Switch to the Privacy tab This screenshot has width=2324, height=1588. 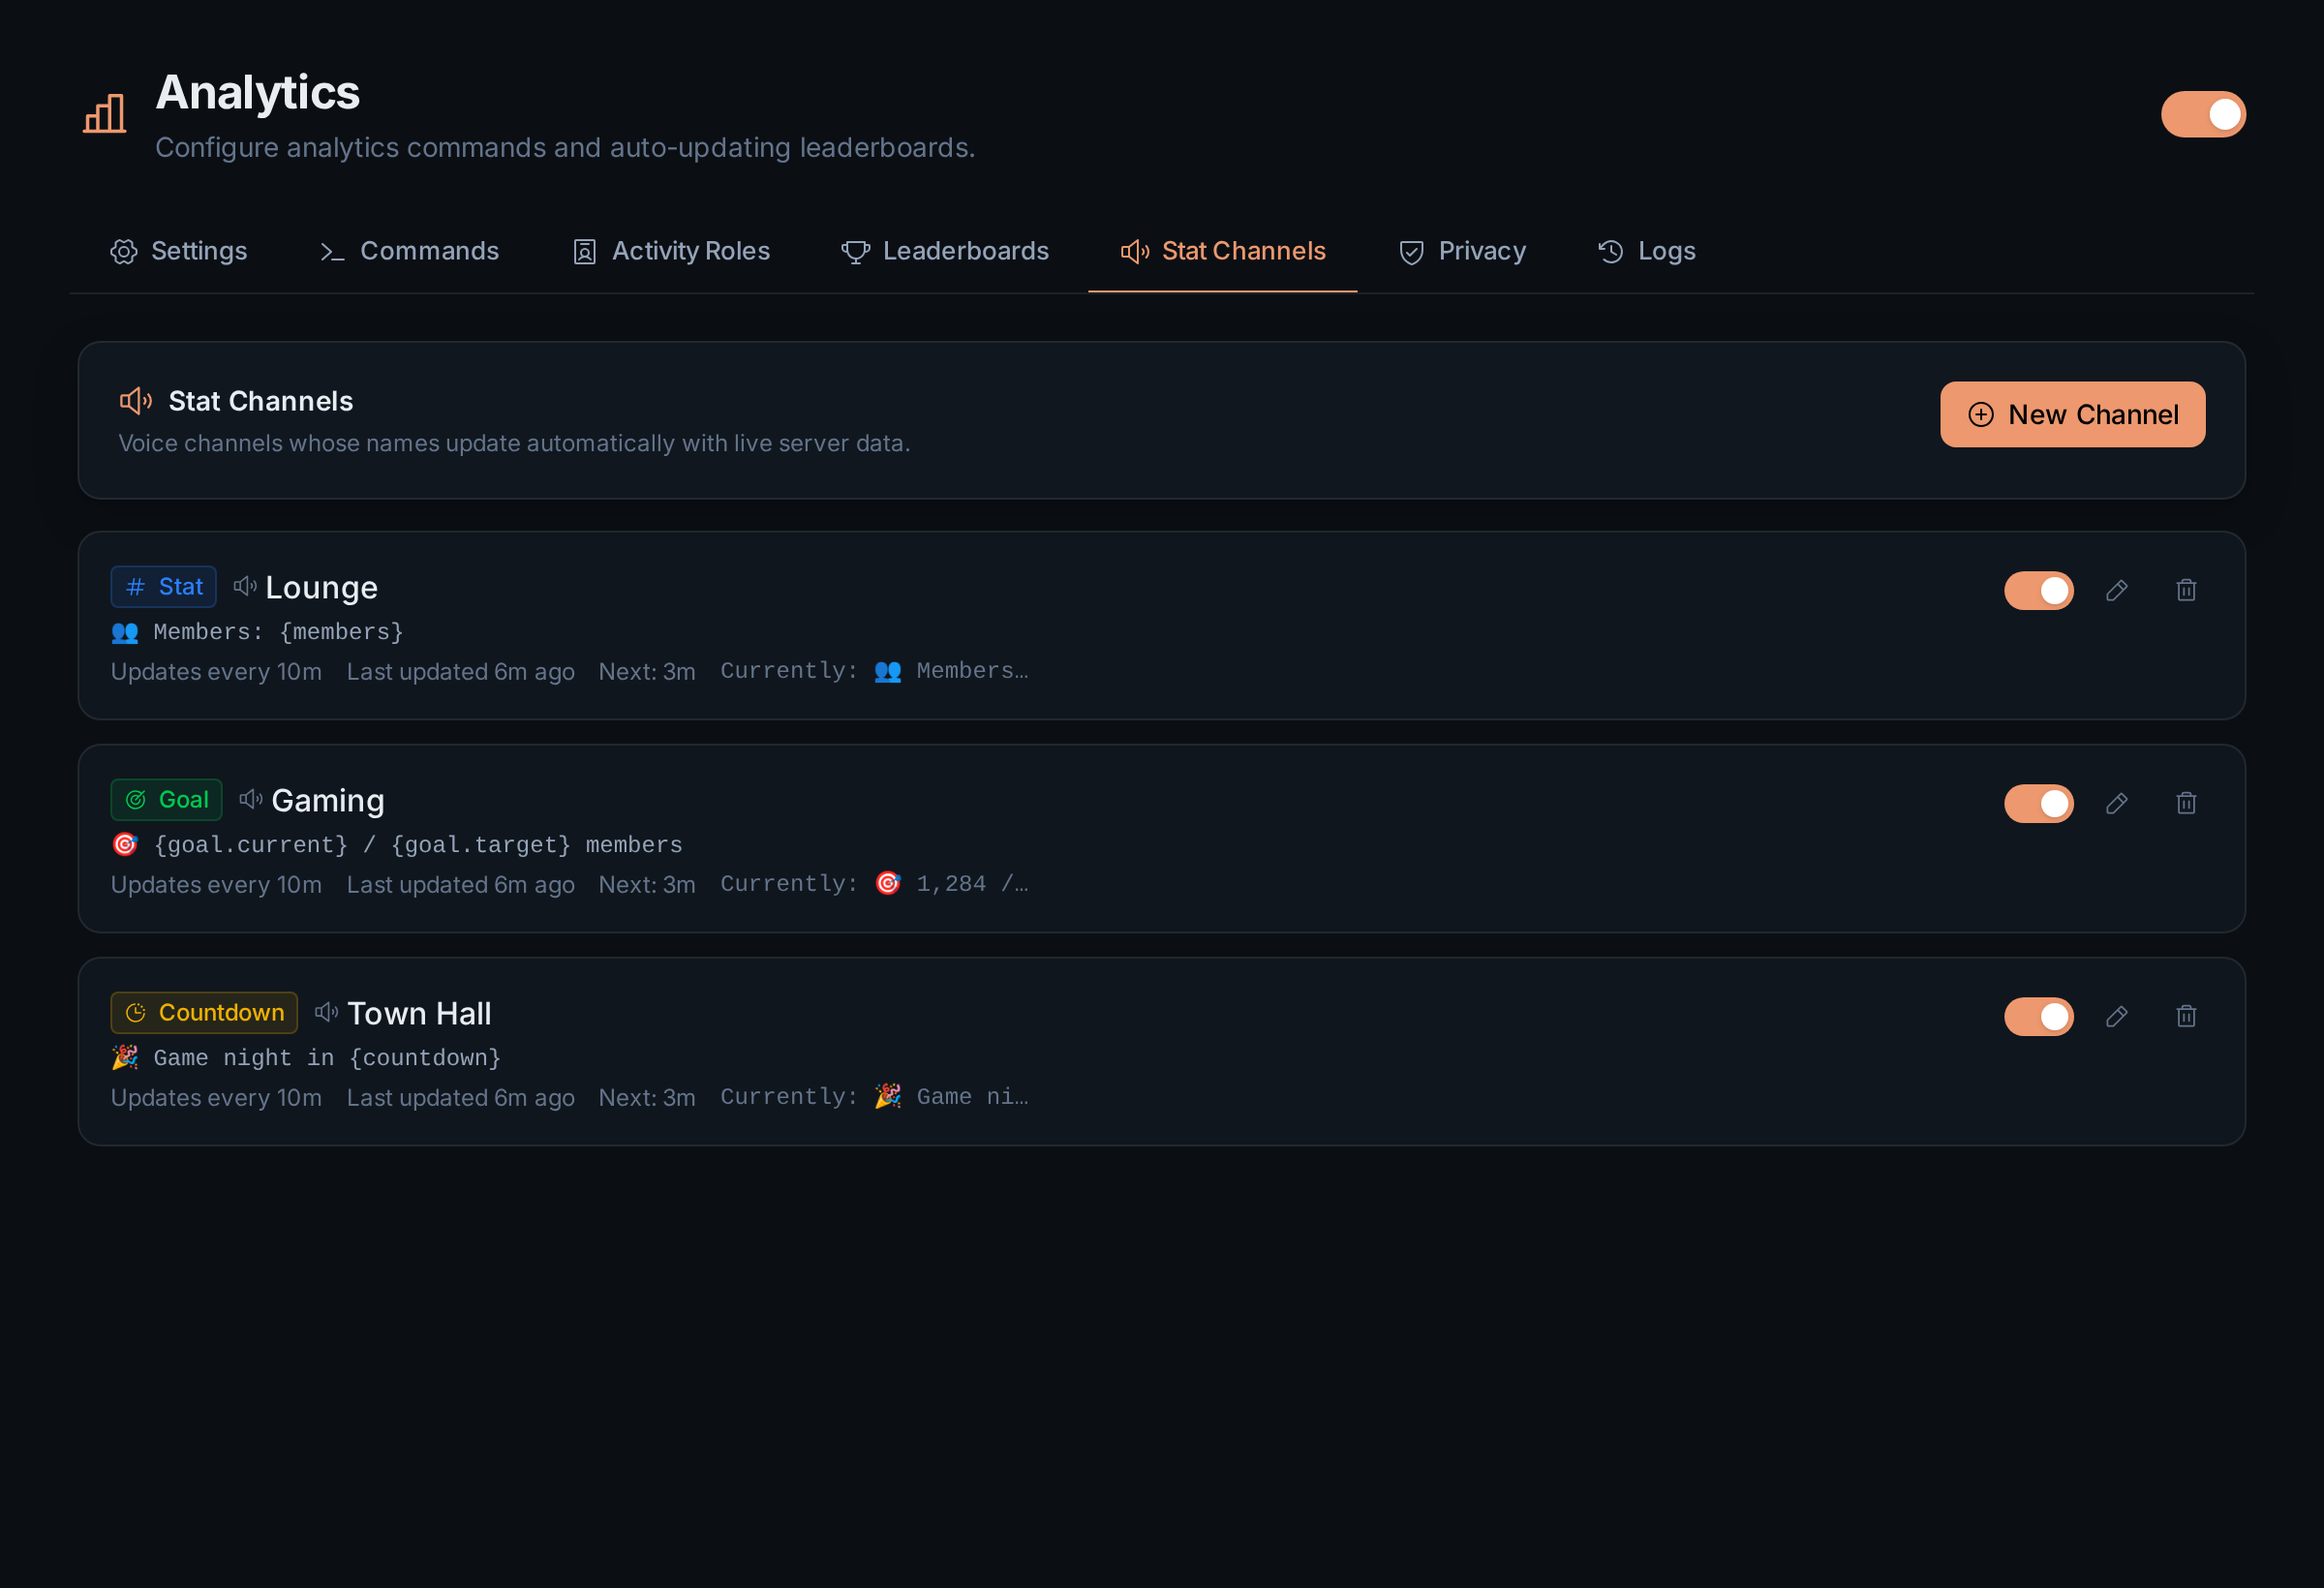tap(1462, 251)
